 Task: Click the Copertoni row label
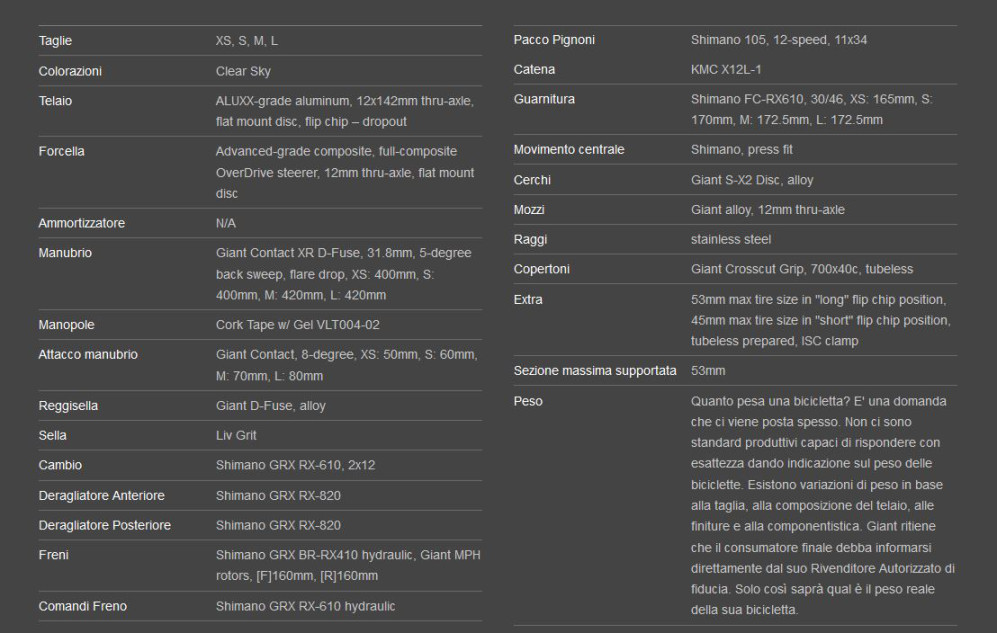(543, 270)
